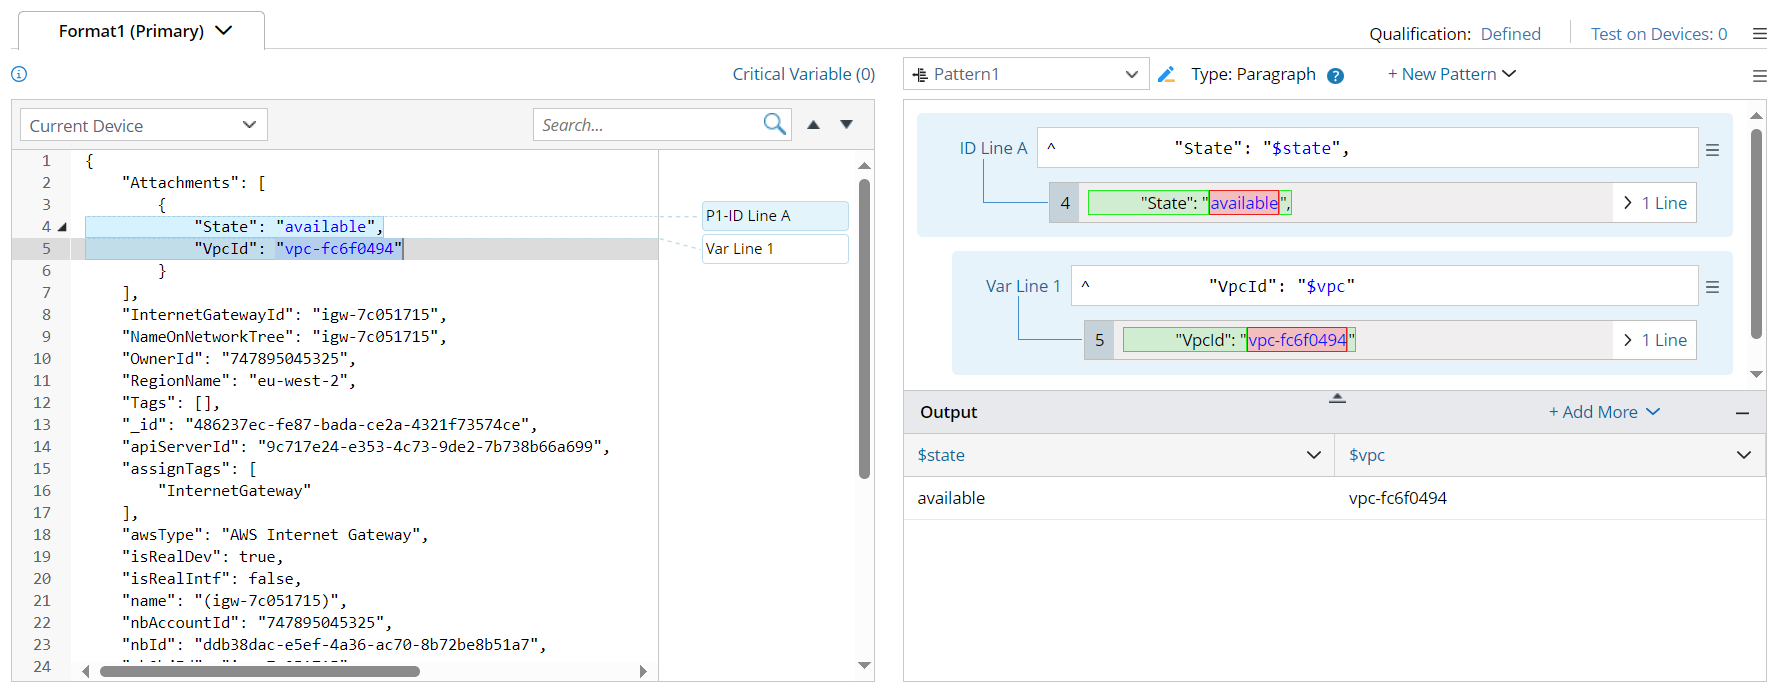This screenshot has height=698, width=1769.
Task: Open the Paragraph type help icon
Action: coord(1335,75)
